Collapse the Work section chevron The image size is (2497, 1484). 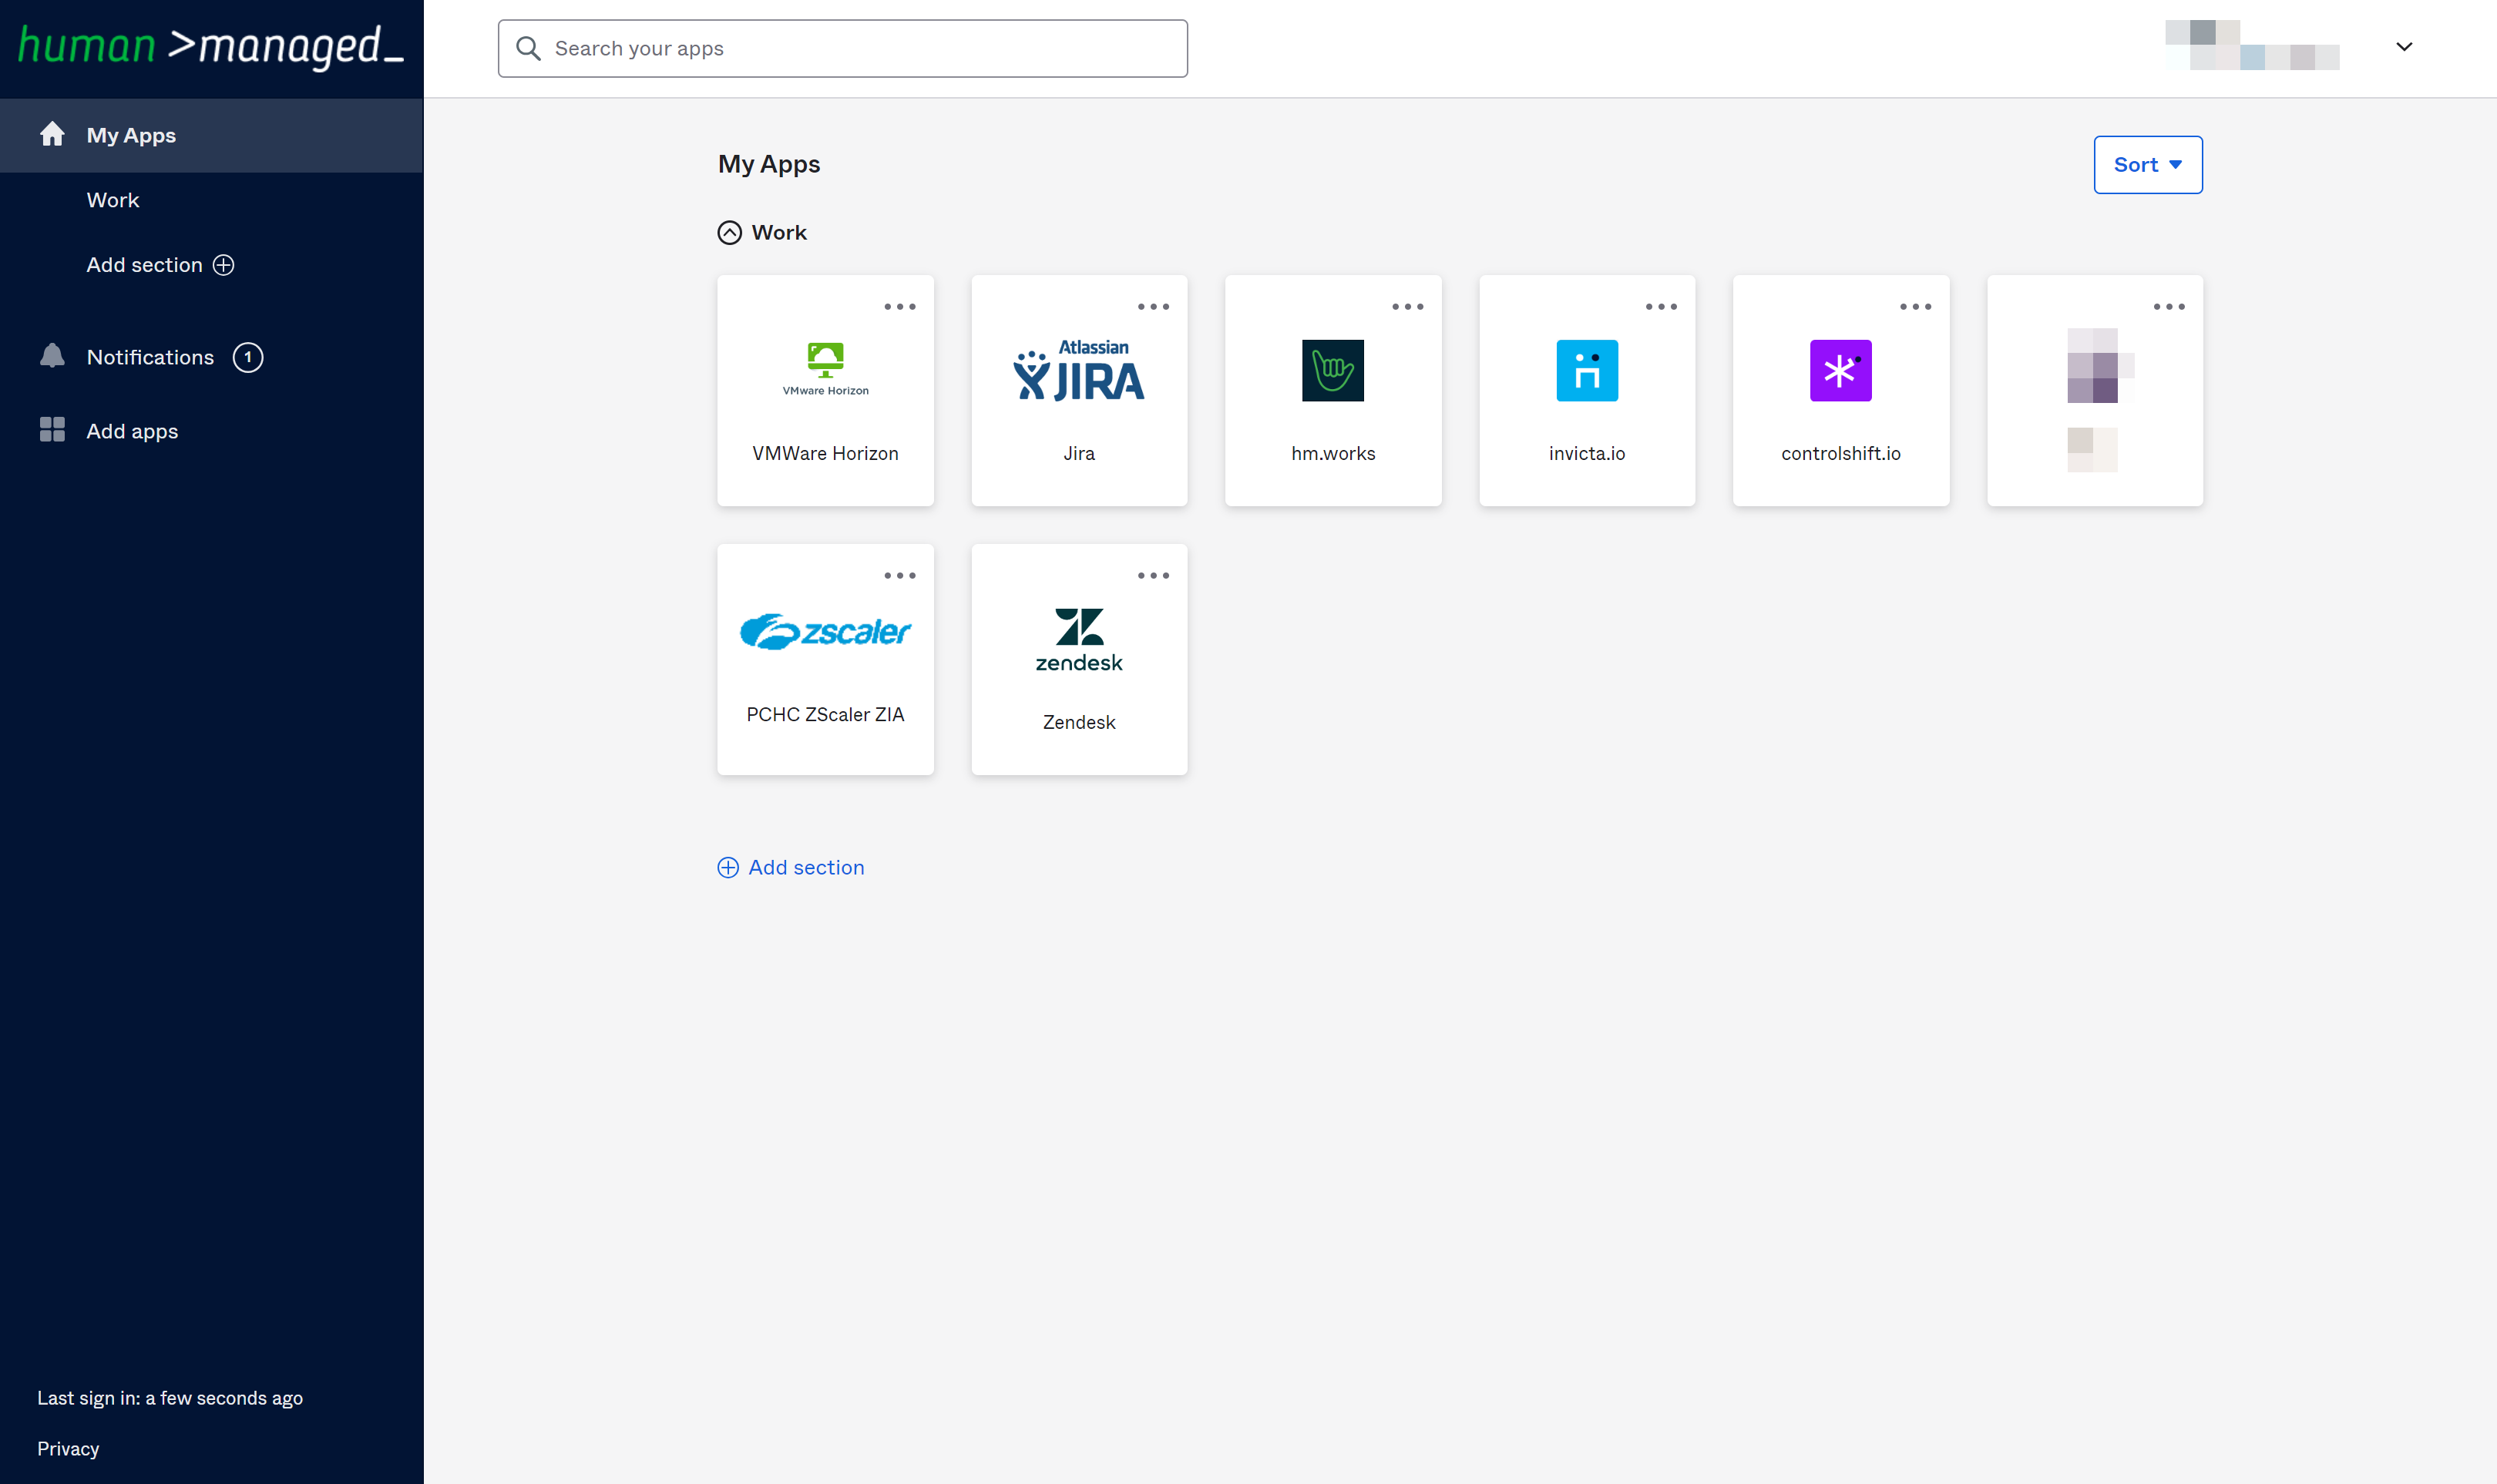pyautogui.click(x=729, y=233)
